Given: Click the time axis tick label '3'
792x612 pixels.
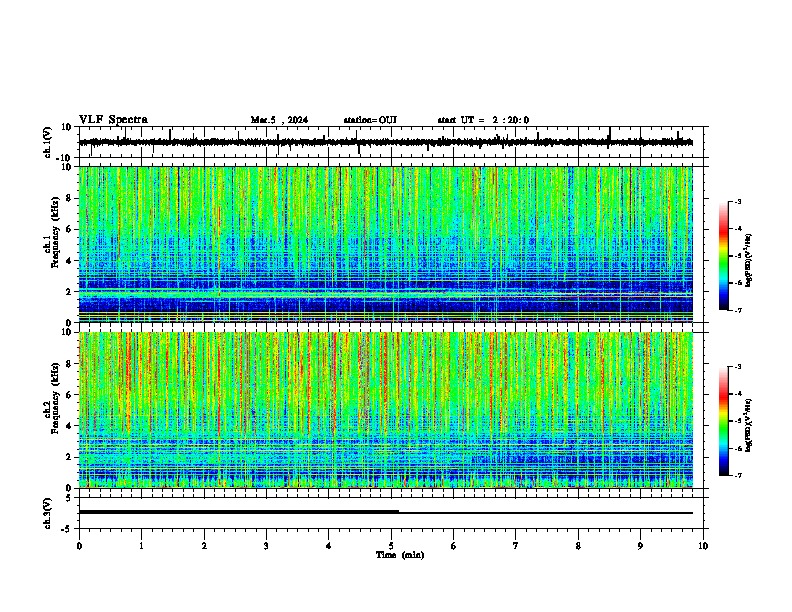Looking at the screenshot, I should tap(266, 546).
